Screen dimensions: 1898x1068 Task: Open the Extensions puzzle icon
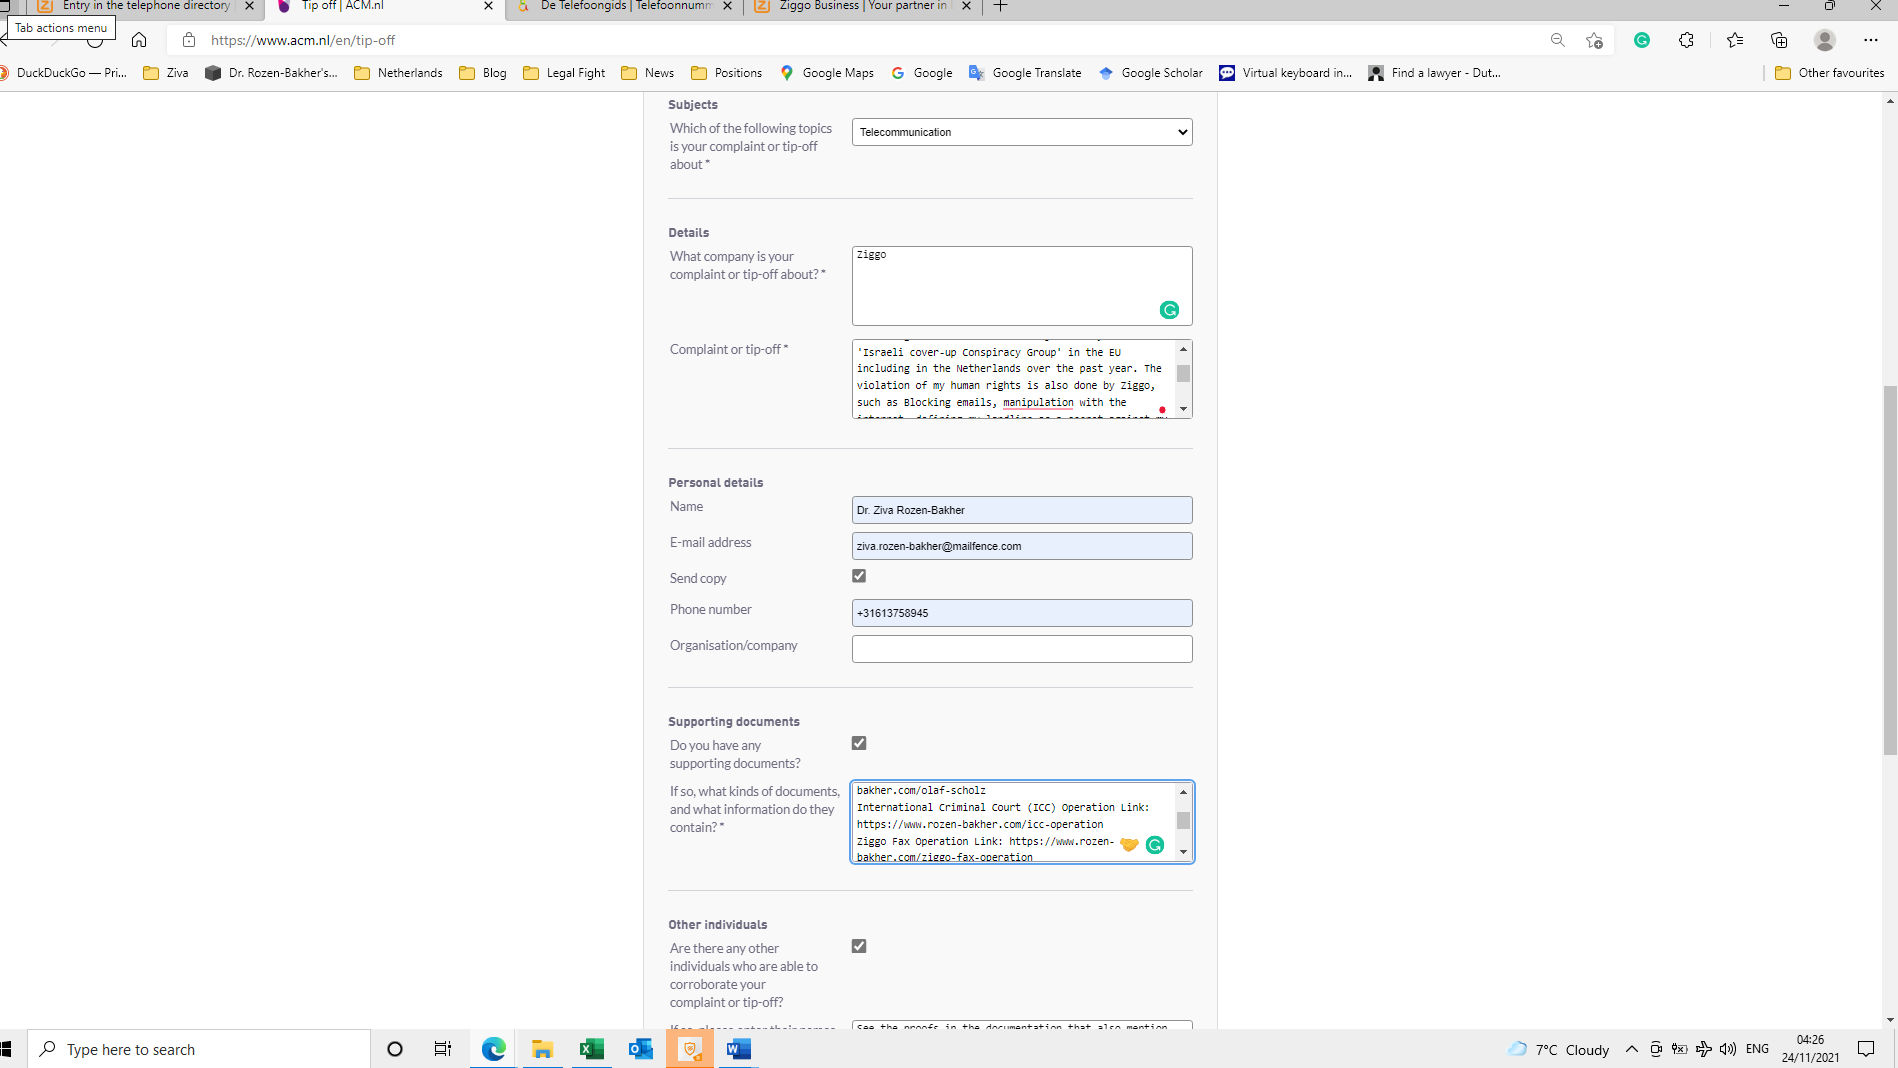point(1686,40)
